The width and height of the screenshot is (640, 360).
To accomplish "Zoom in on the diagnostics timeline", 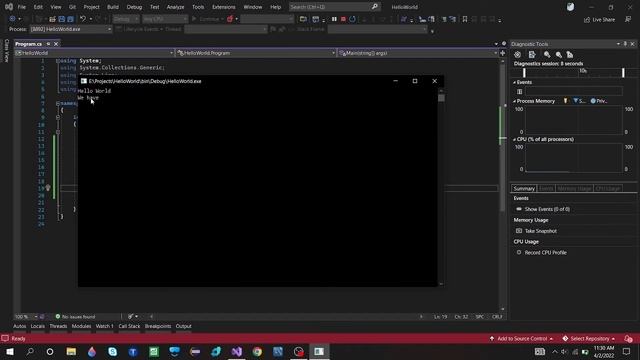I will tap(547, 55).
